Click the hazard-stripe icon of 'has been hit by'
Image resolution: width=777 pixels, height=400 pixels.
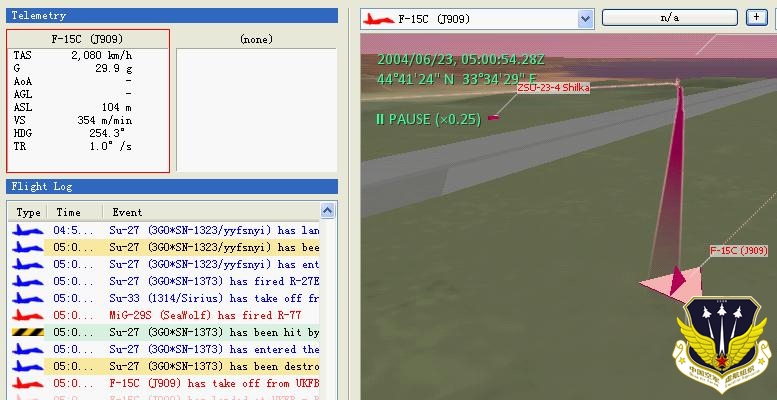[x=28, y=333]
